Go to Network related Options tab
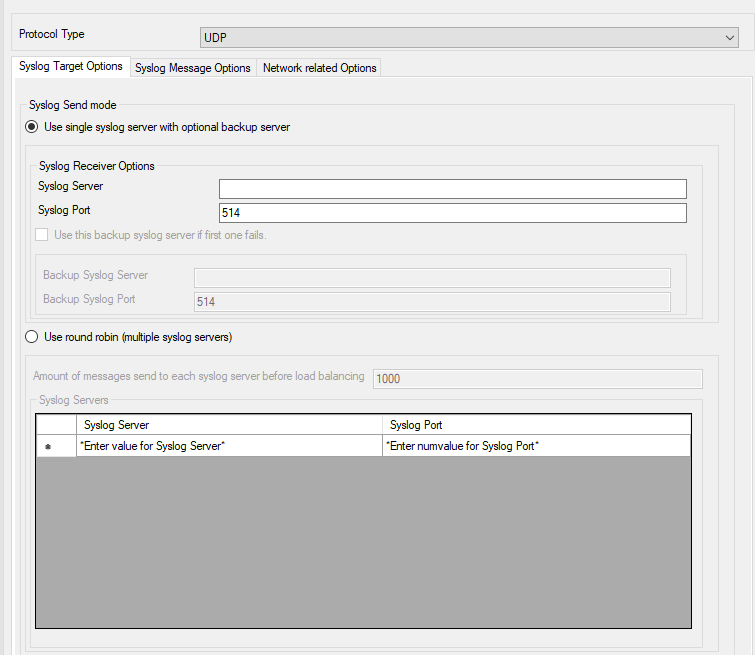Viewport: 755px width, 655px height. pyautogui.click(x=319, y=68)
